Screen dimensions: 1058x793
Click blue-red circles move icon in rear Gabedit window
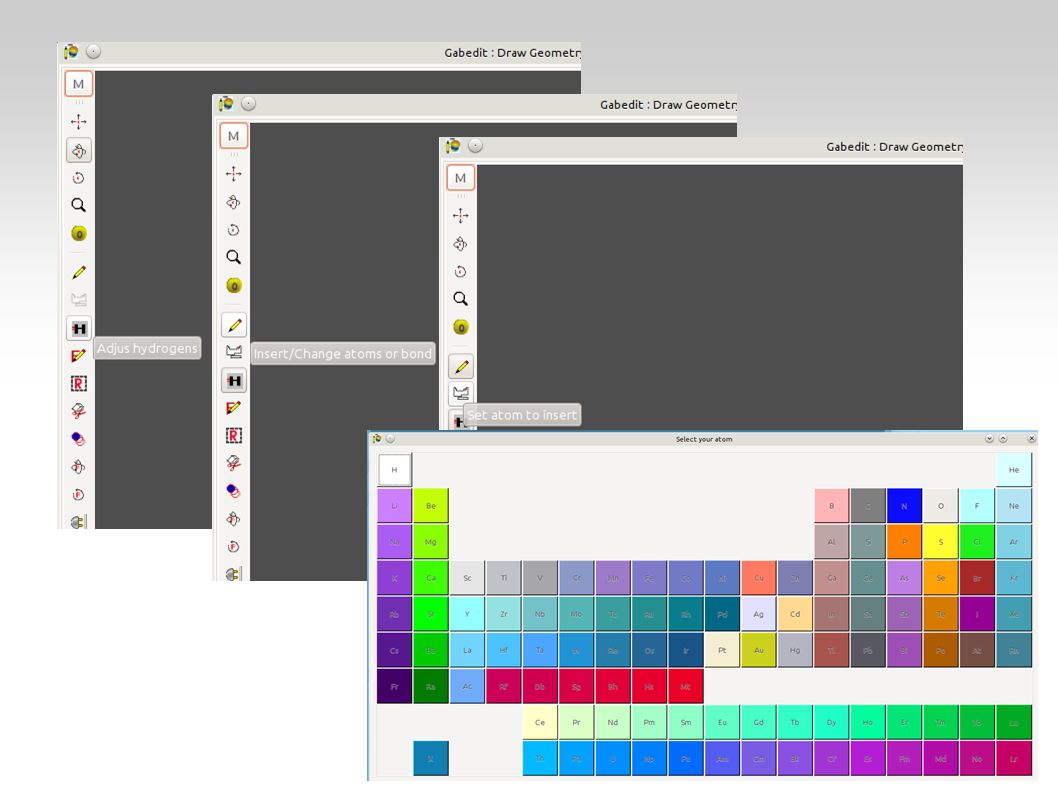coord(79,439)
